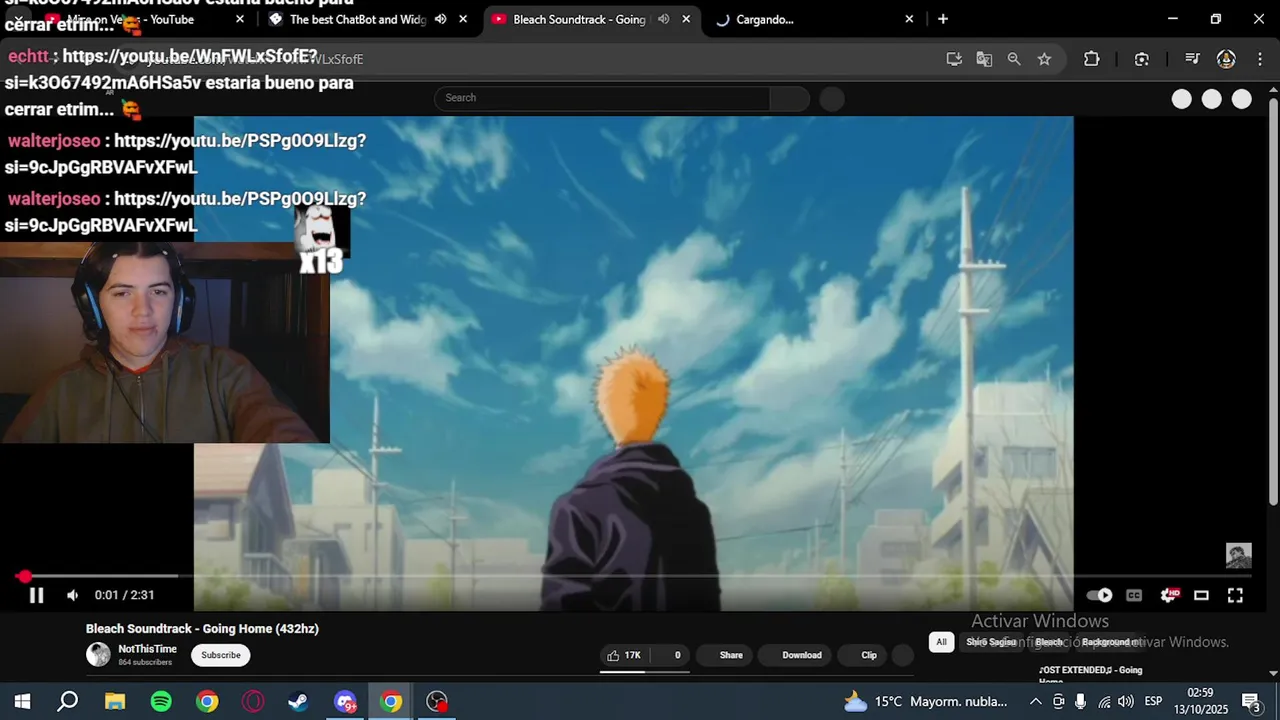This screenshot has width=1280, height=720.
Task: Open OBS recording app in taskbar
Action: pyautogui.click(x=437, y=702)
